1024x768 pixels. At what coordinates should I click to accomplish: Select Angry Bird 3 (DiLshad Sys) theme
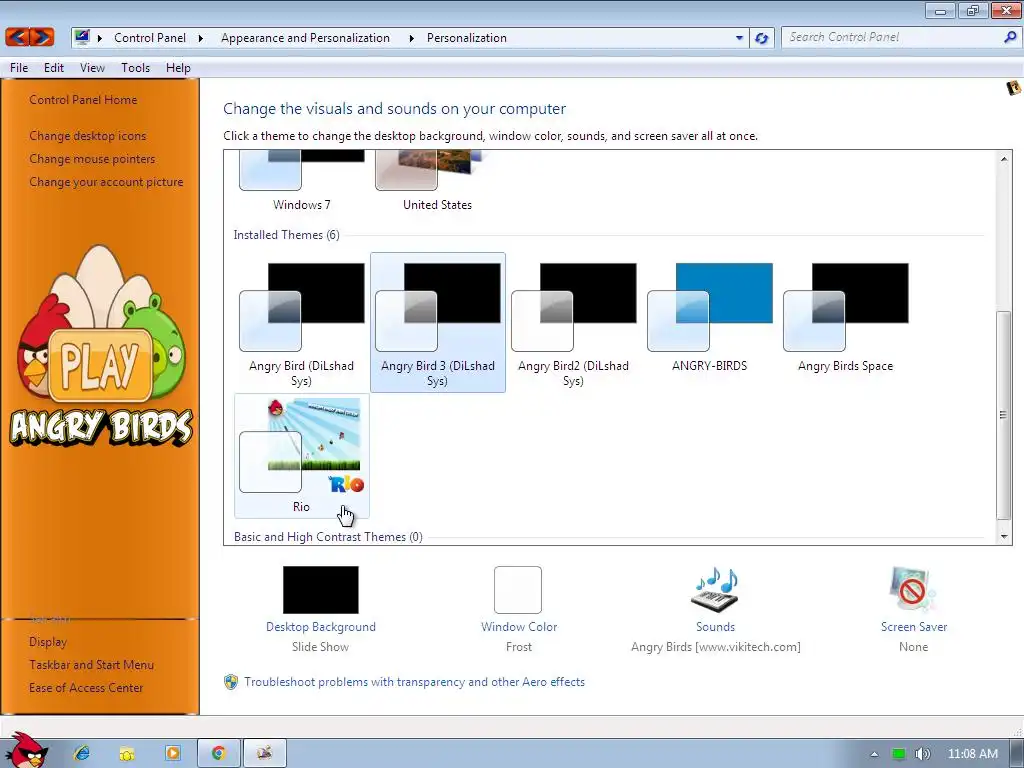438,323
